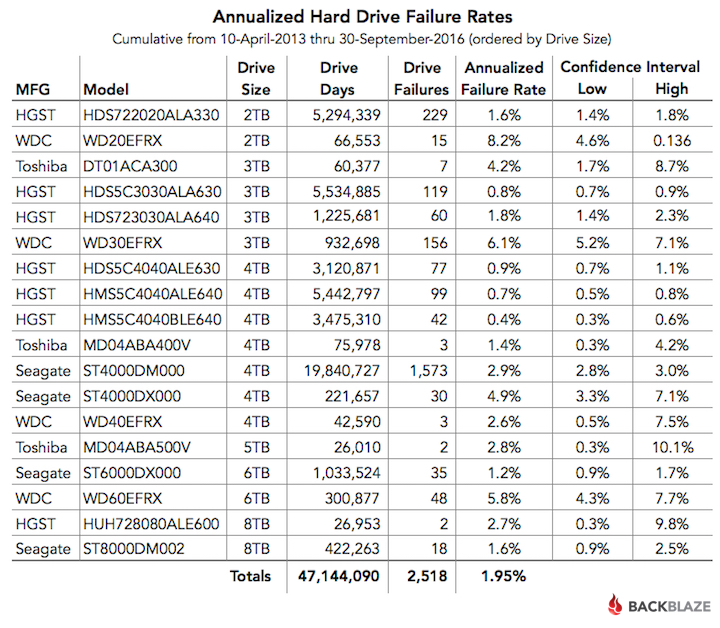Select model HDS722020ALA330 cell
The image size is (720, 628).
click(151, 115)
